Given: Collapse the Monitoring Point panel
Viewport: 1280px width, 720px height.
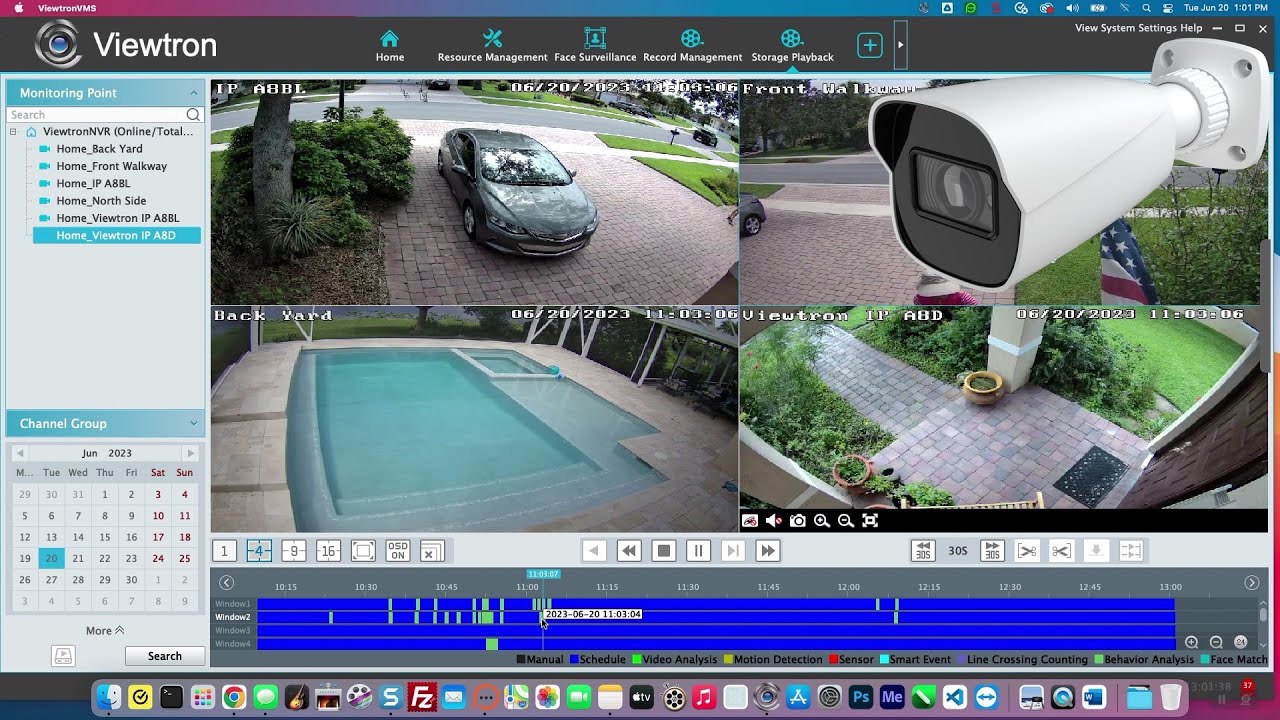Looking at the screenshot, I should click(193, 92).
